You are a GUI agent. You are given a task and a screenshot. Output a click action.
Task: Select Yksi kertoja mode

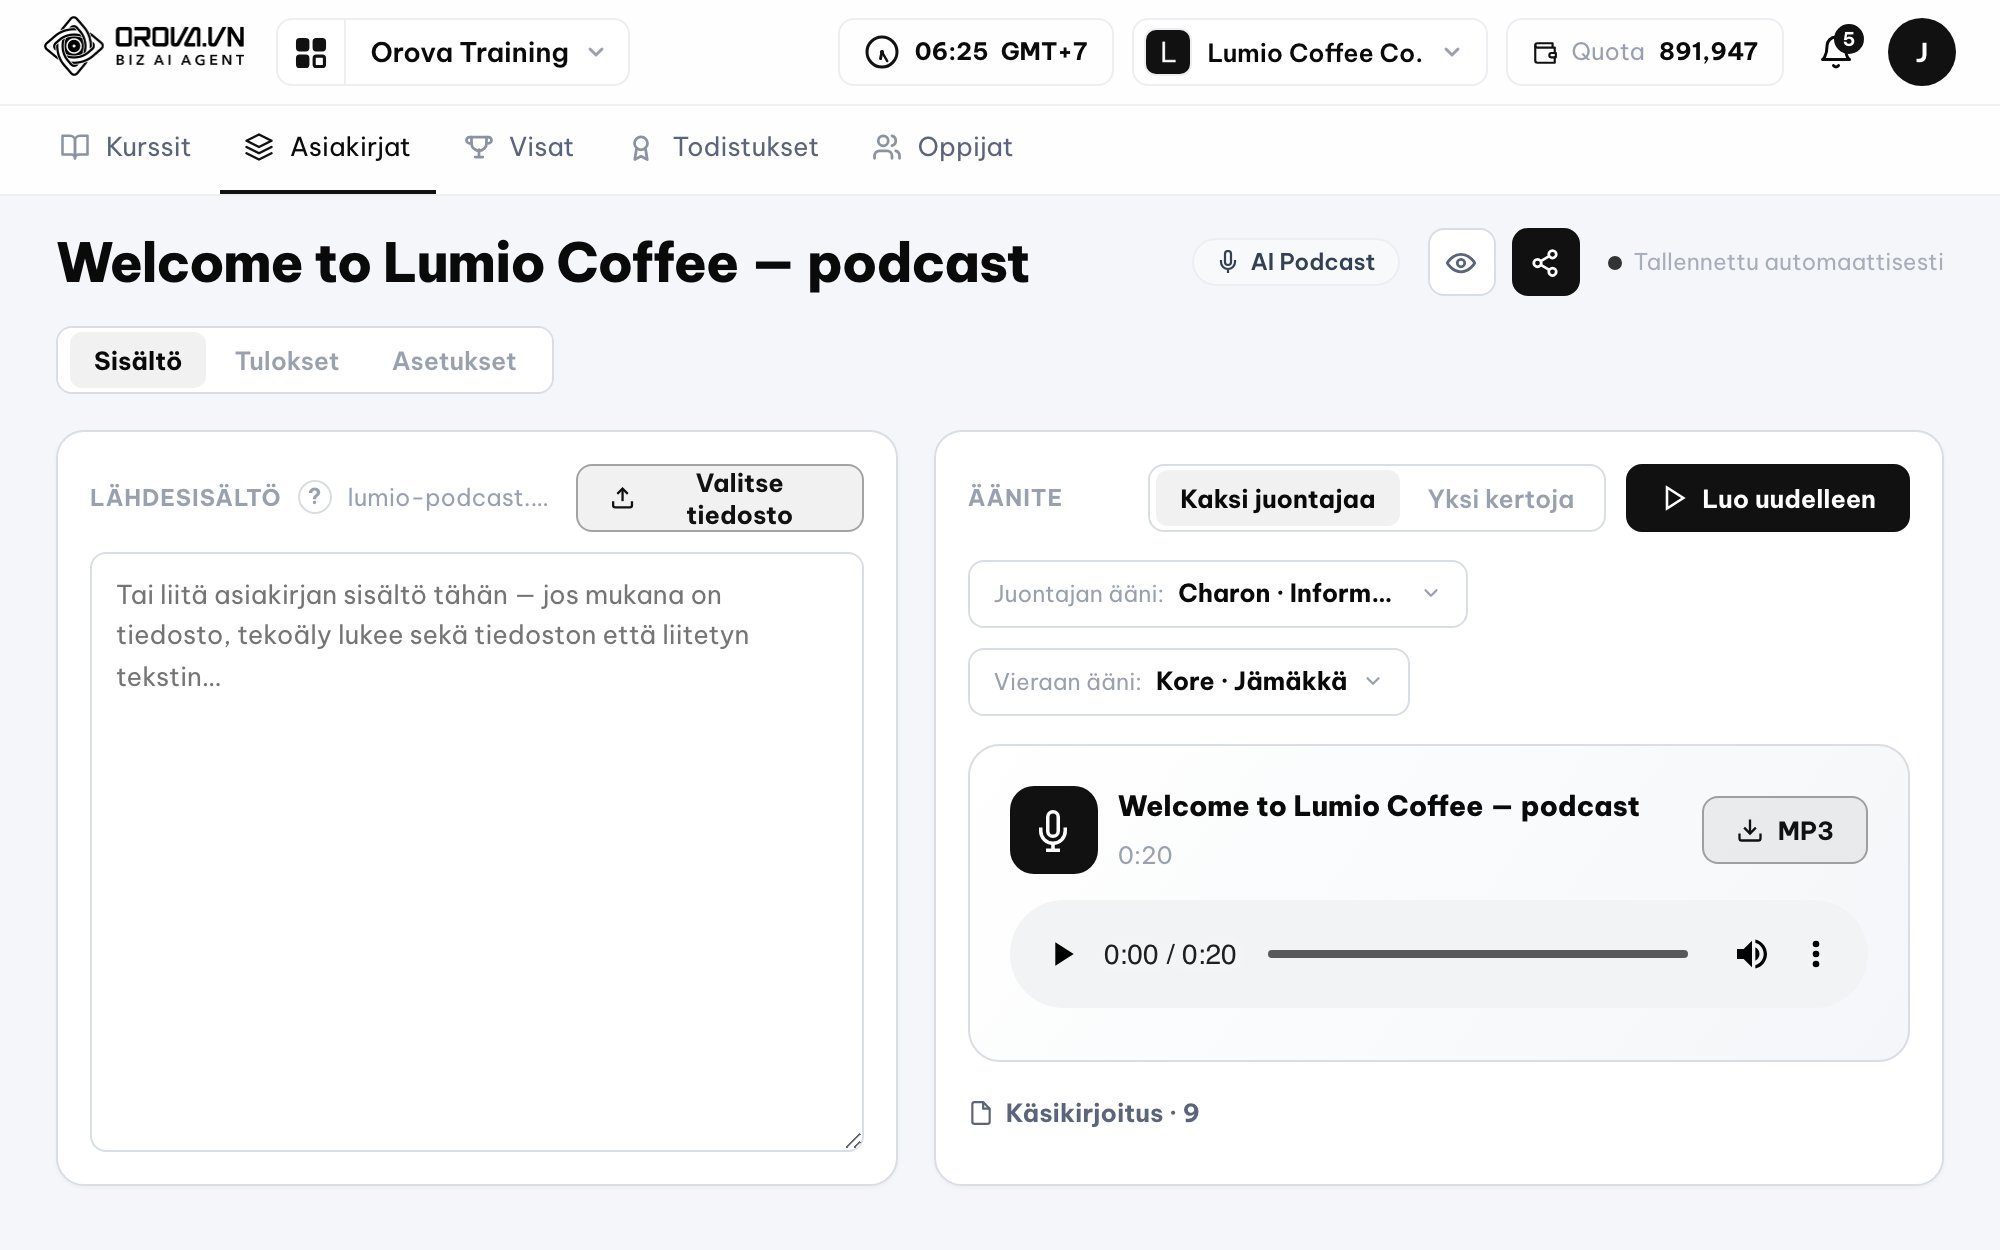click(x=1500, y=499)
